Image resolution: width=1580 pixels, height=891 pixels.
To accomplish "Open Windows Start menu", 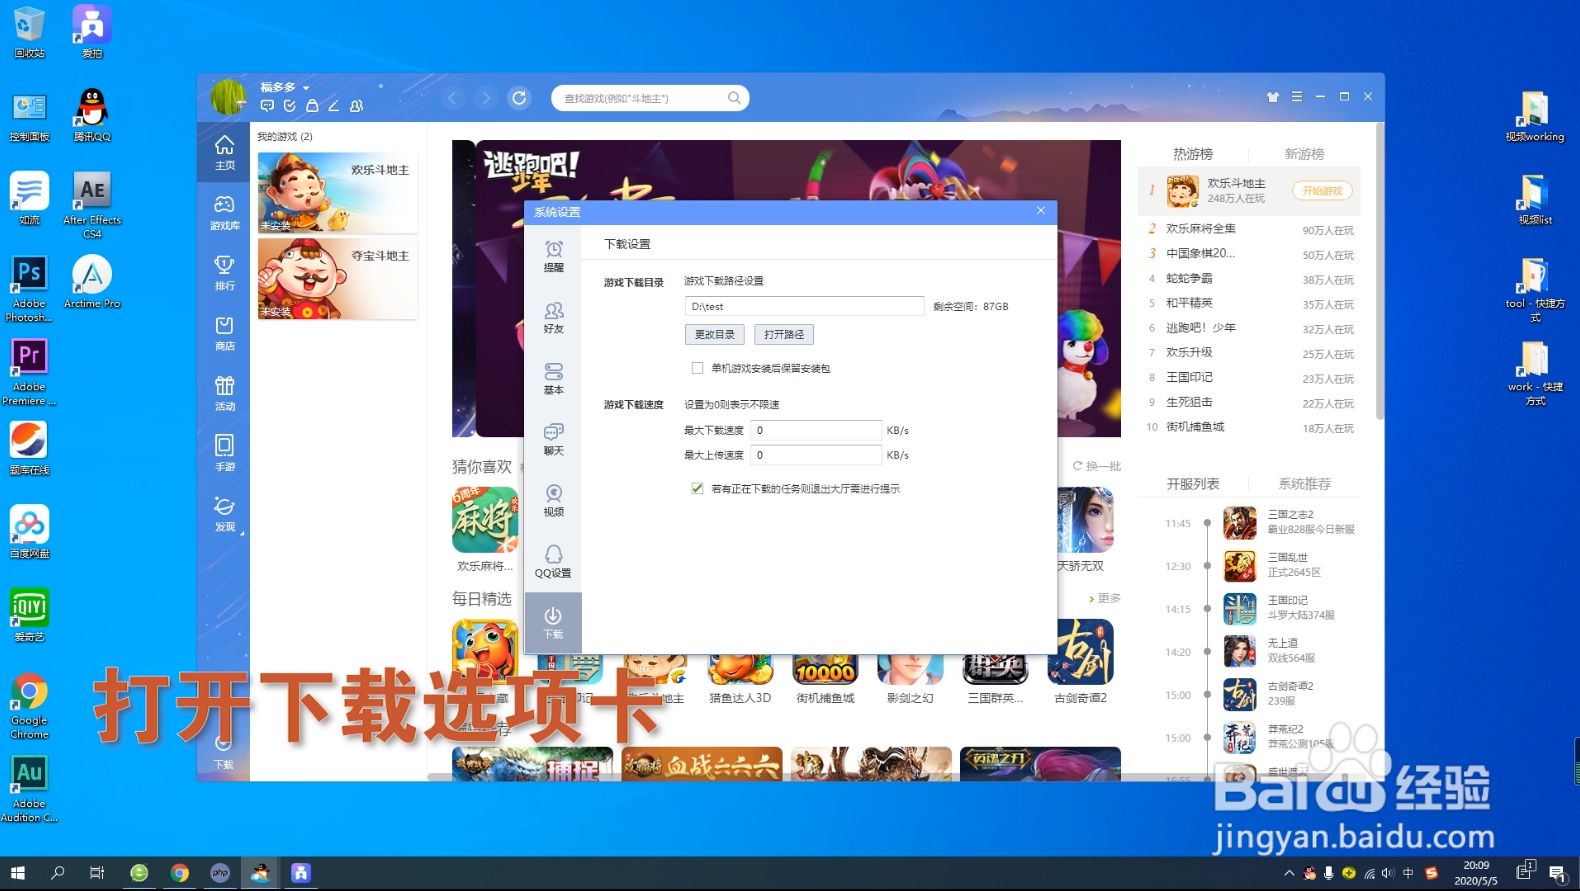I will click(18, 873).
